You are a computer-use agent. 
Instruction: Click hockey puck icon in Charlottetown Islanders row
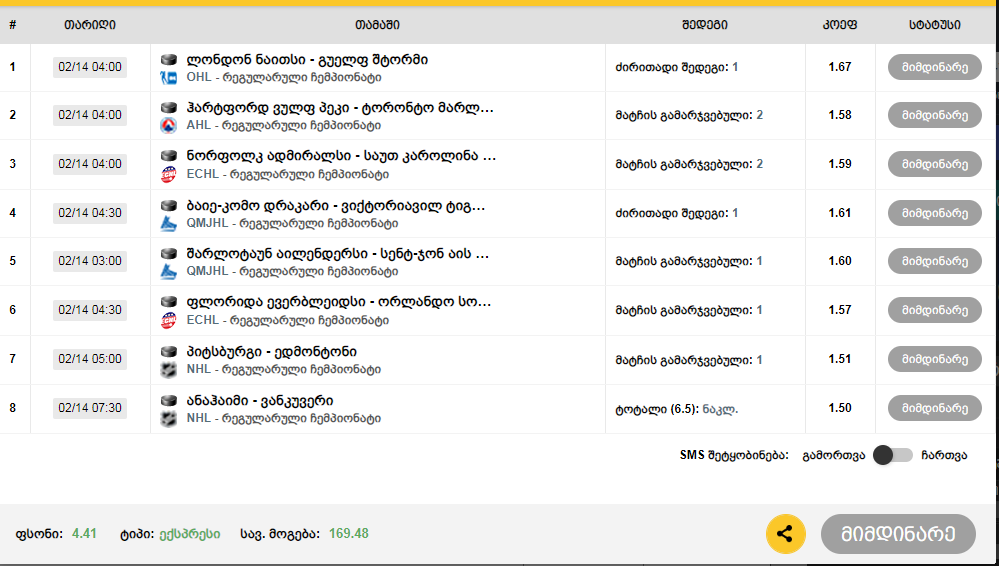click(x=168, y=254)
